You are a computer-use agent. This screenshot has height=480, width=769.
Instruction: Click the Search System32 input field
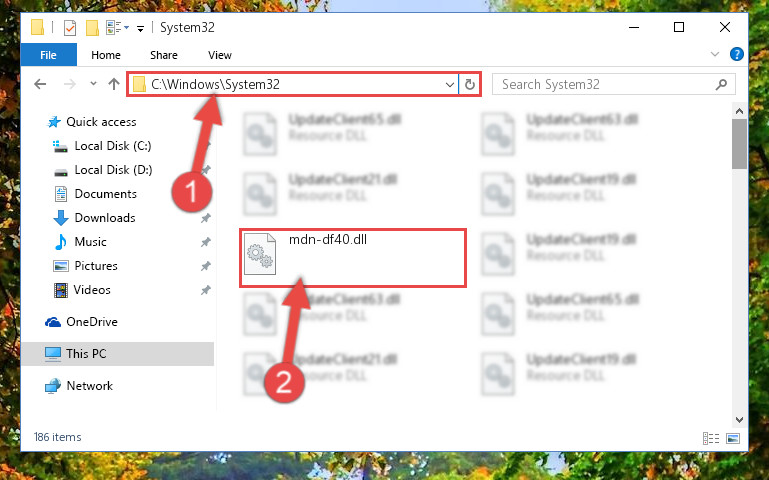coord(606,84)
